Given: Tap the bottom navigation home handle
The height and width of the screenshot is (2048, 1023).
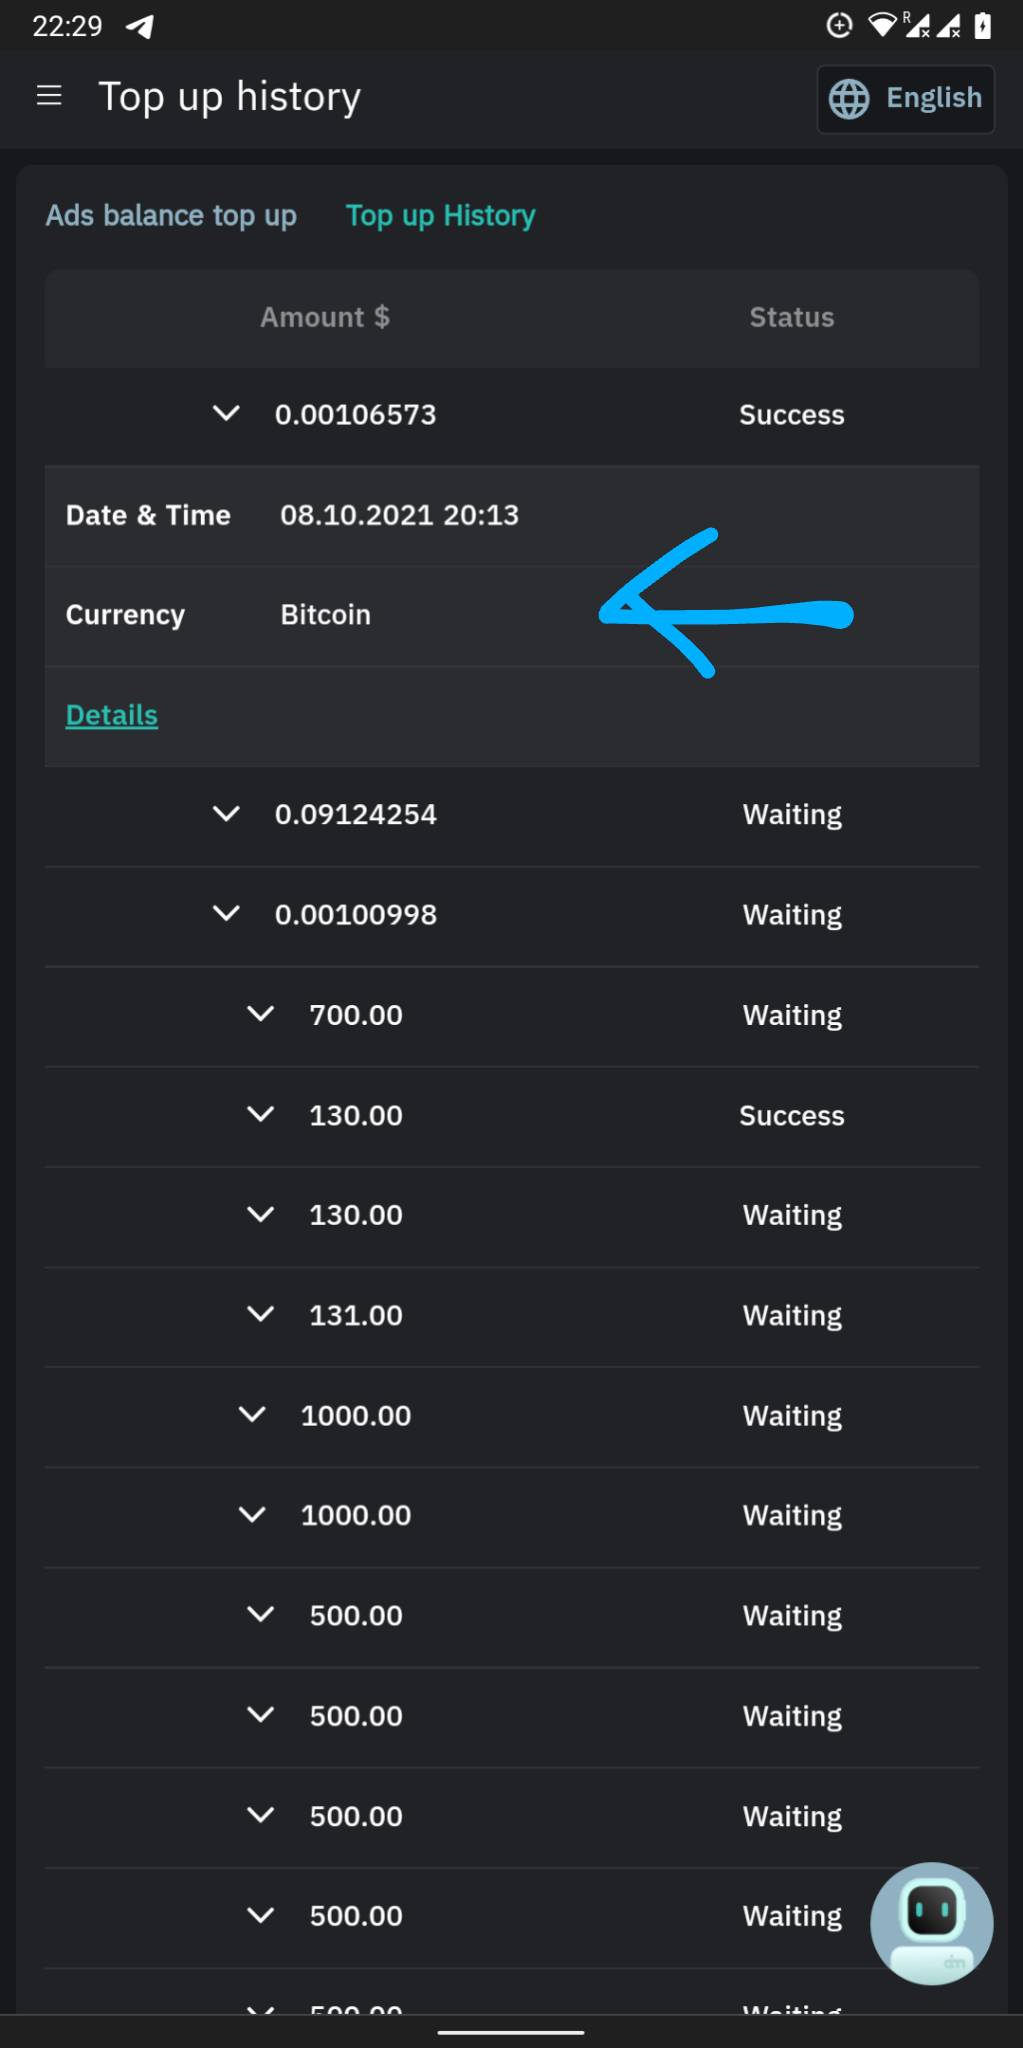Looking at the screenshot, I should 511,2032.
